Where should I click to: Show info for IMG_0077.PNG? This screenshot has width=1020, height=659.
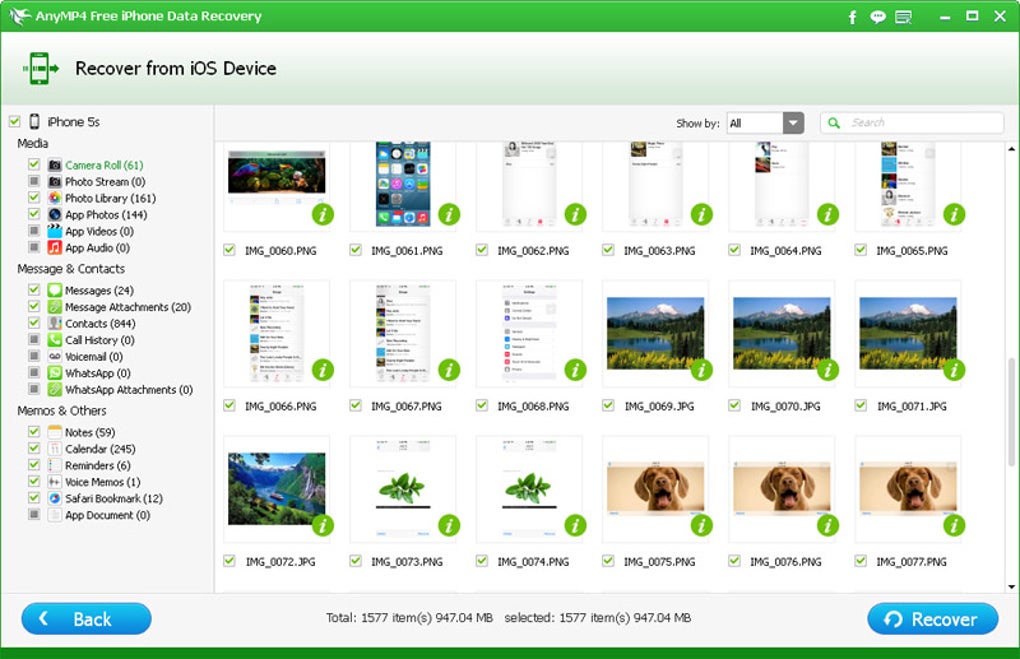pos(954,525)
